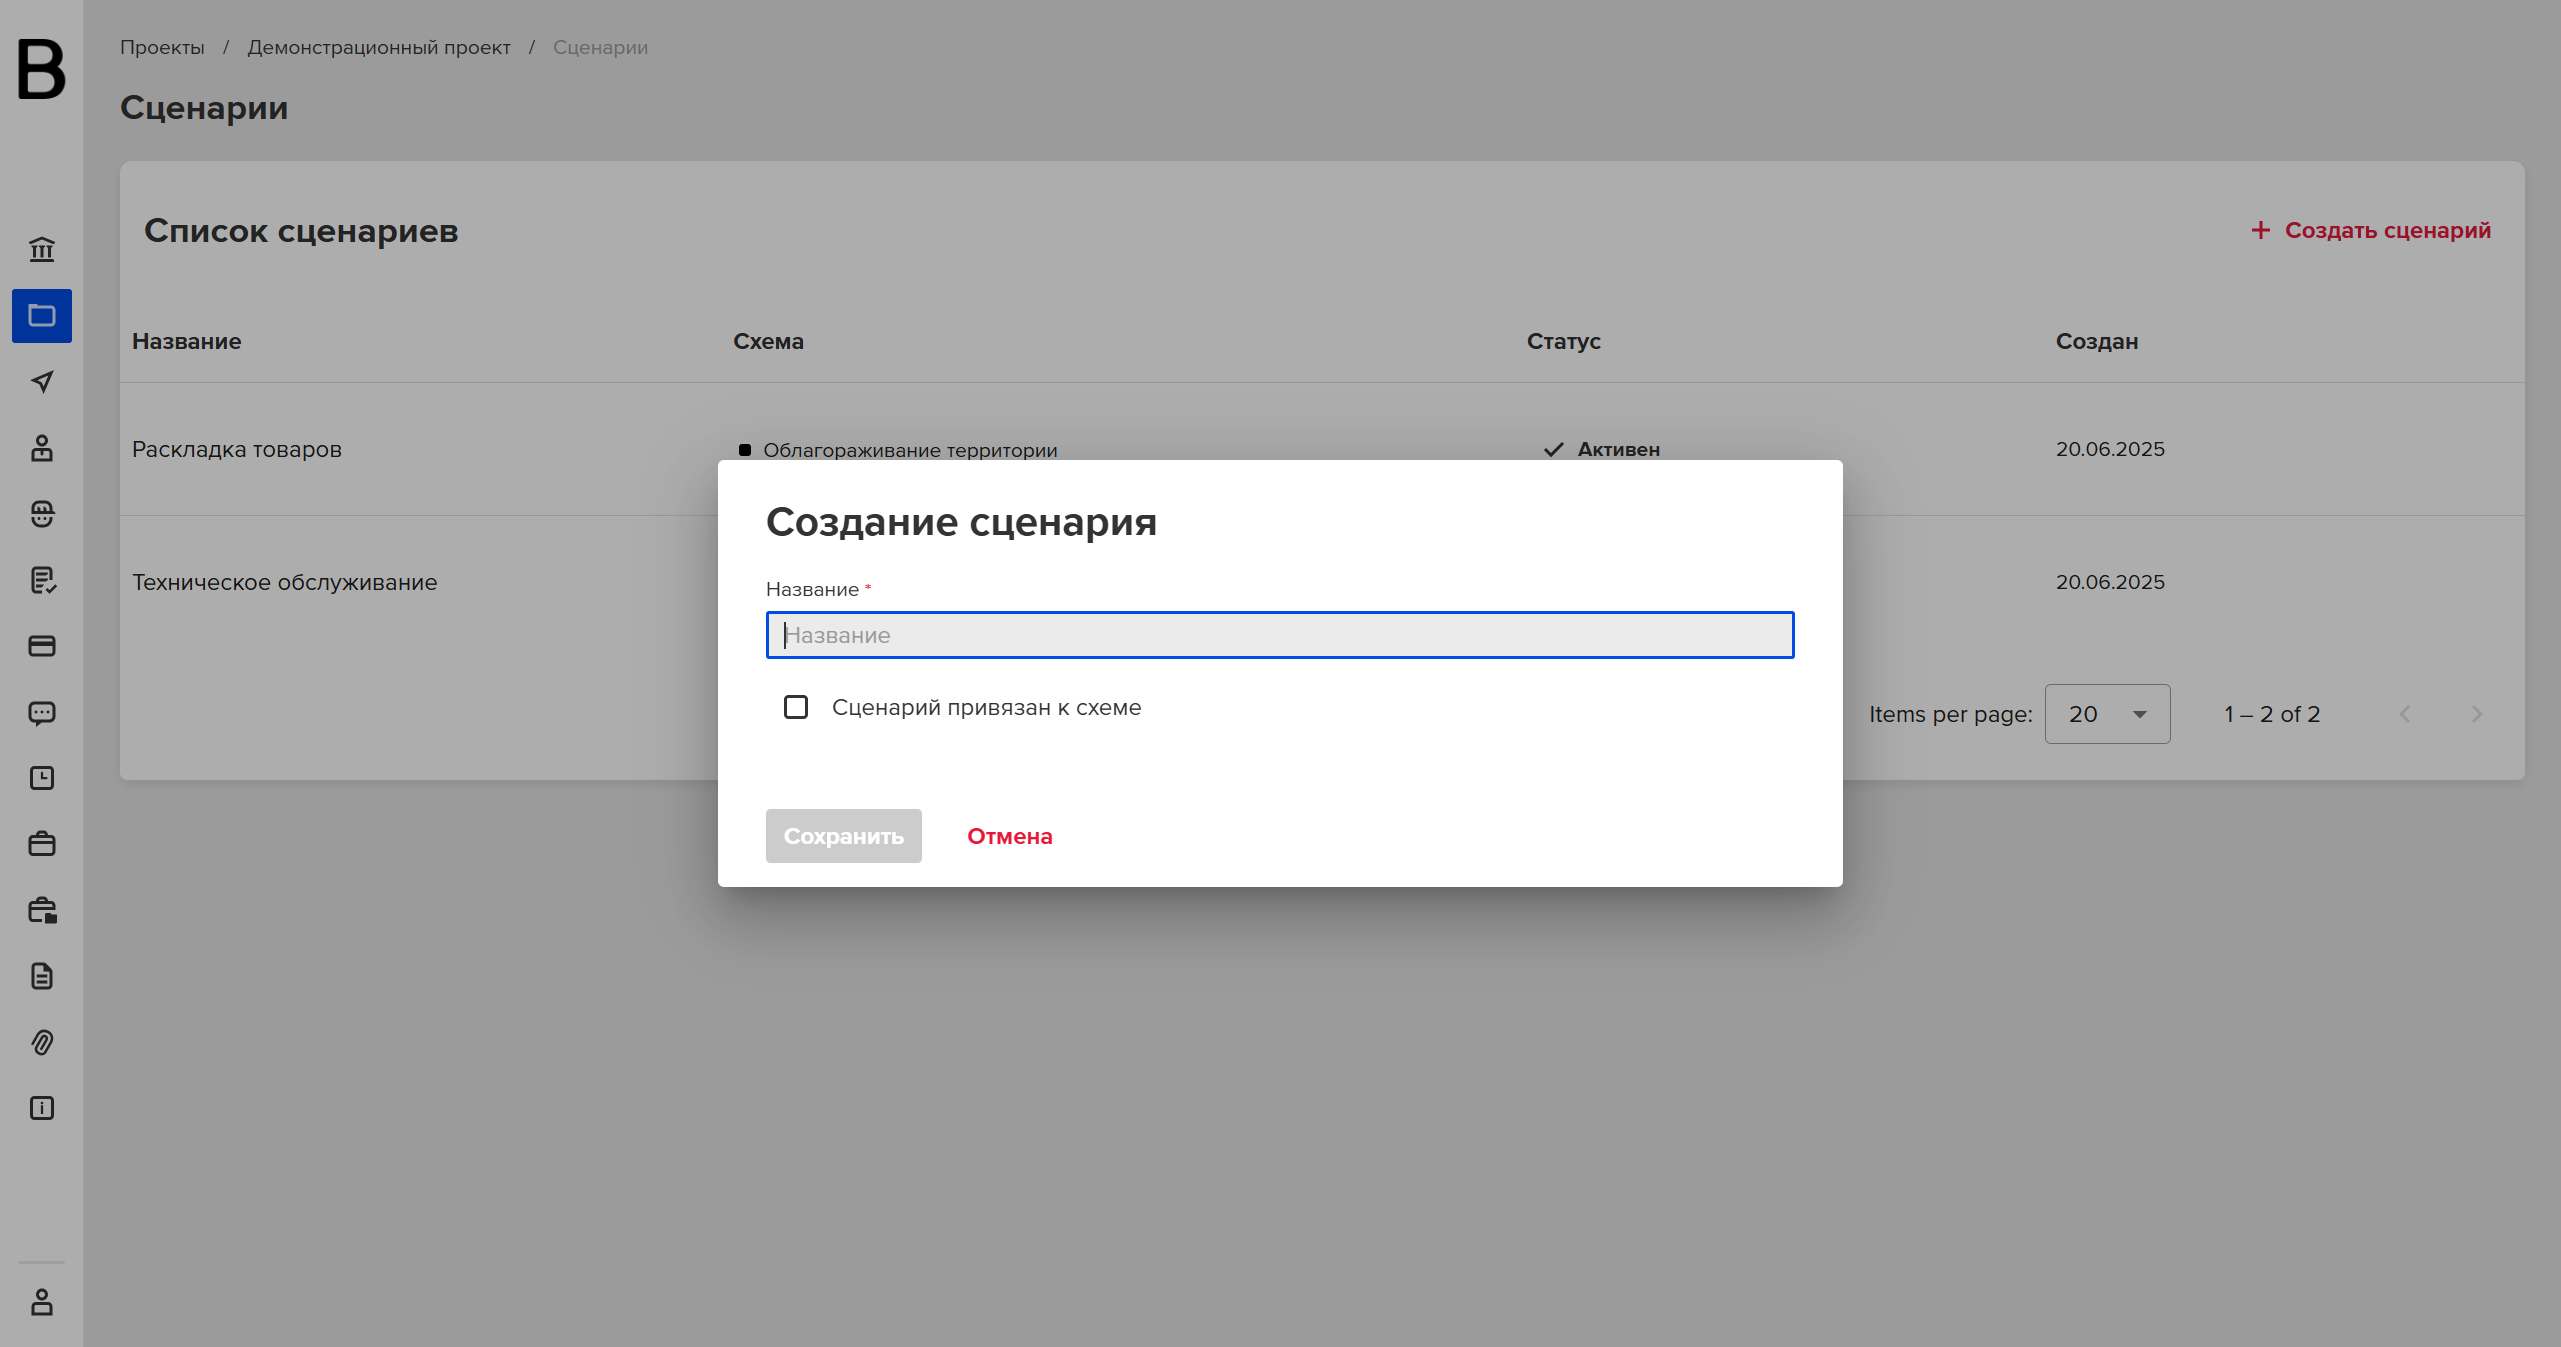Open the document page sidebar icon
2561x1347 pixels.
[x=42, y=976]
